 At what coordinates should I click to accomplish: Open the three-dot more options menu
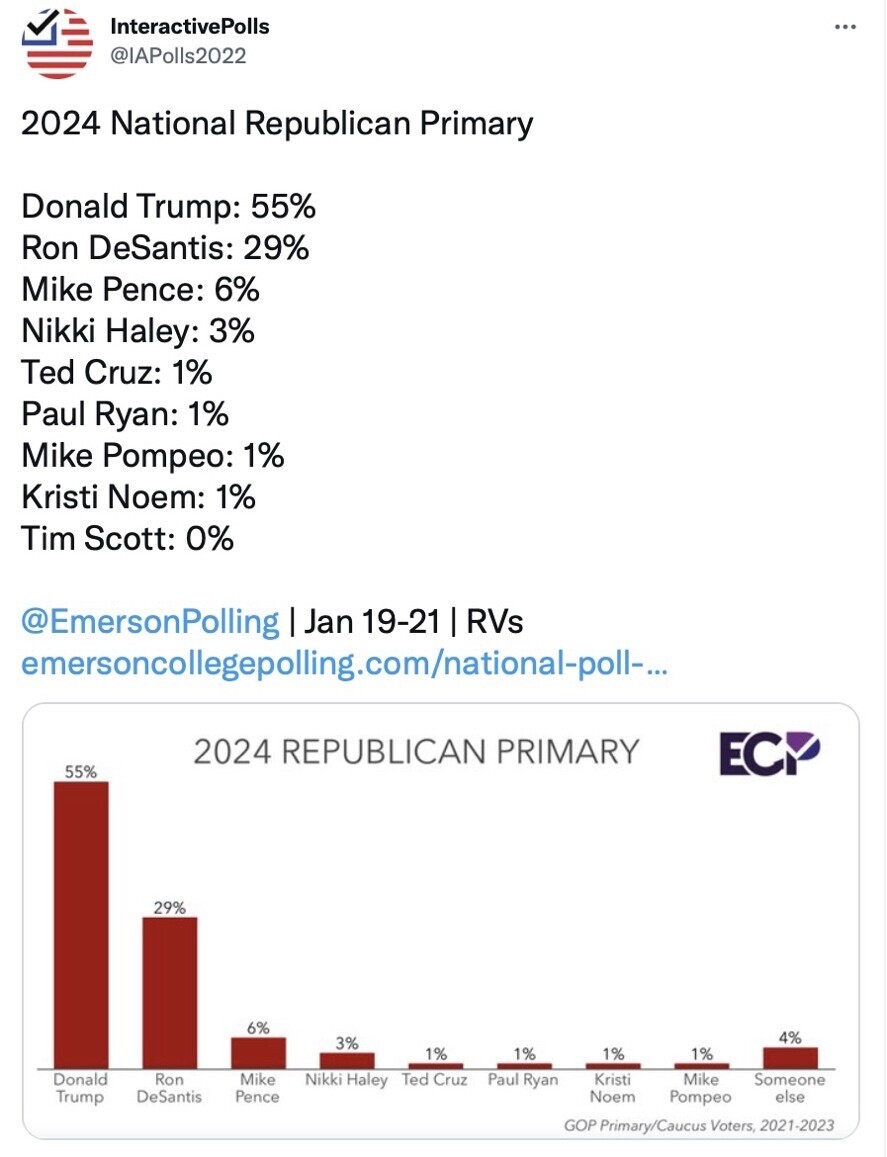click(x=845, y=27)
